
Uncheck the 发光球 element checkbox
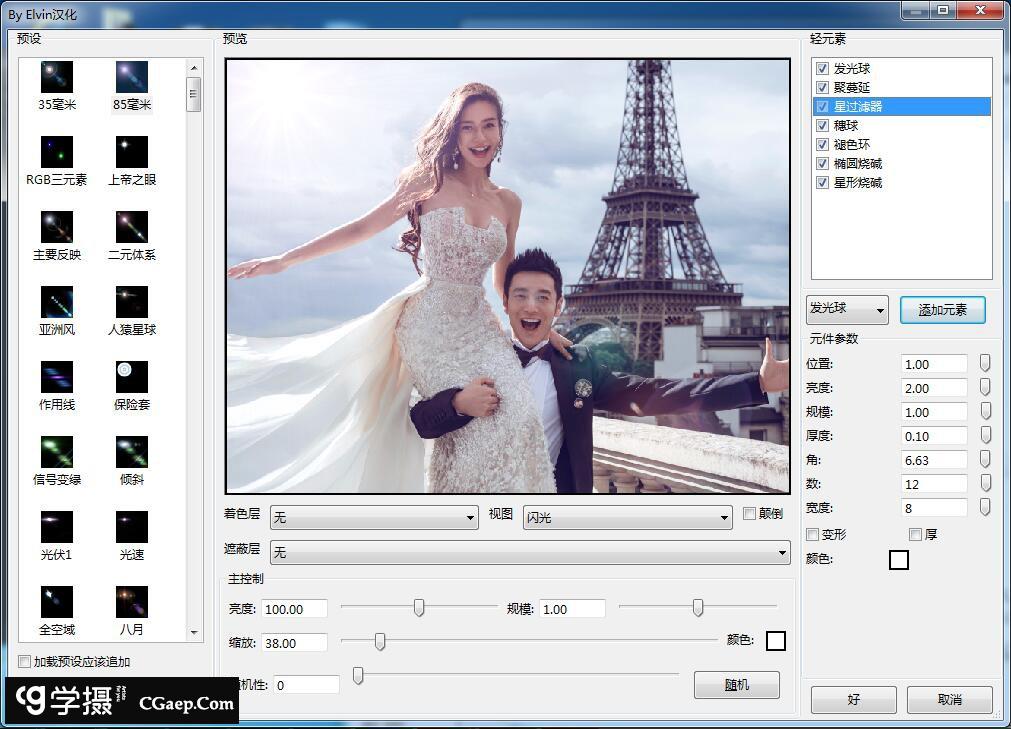click(822, 69)
